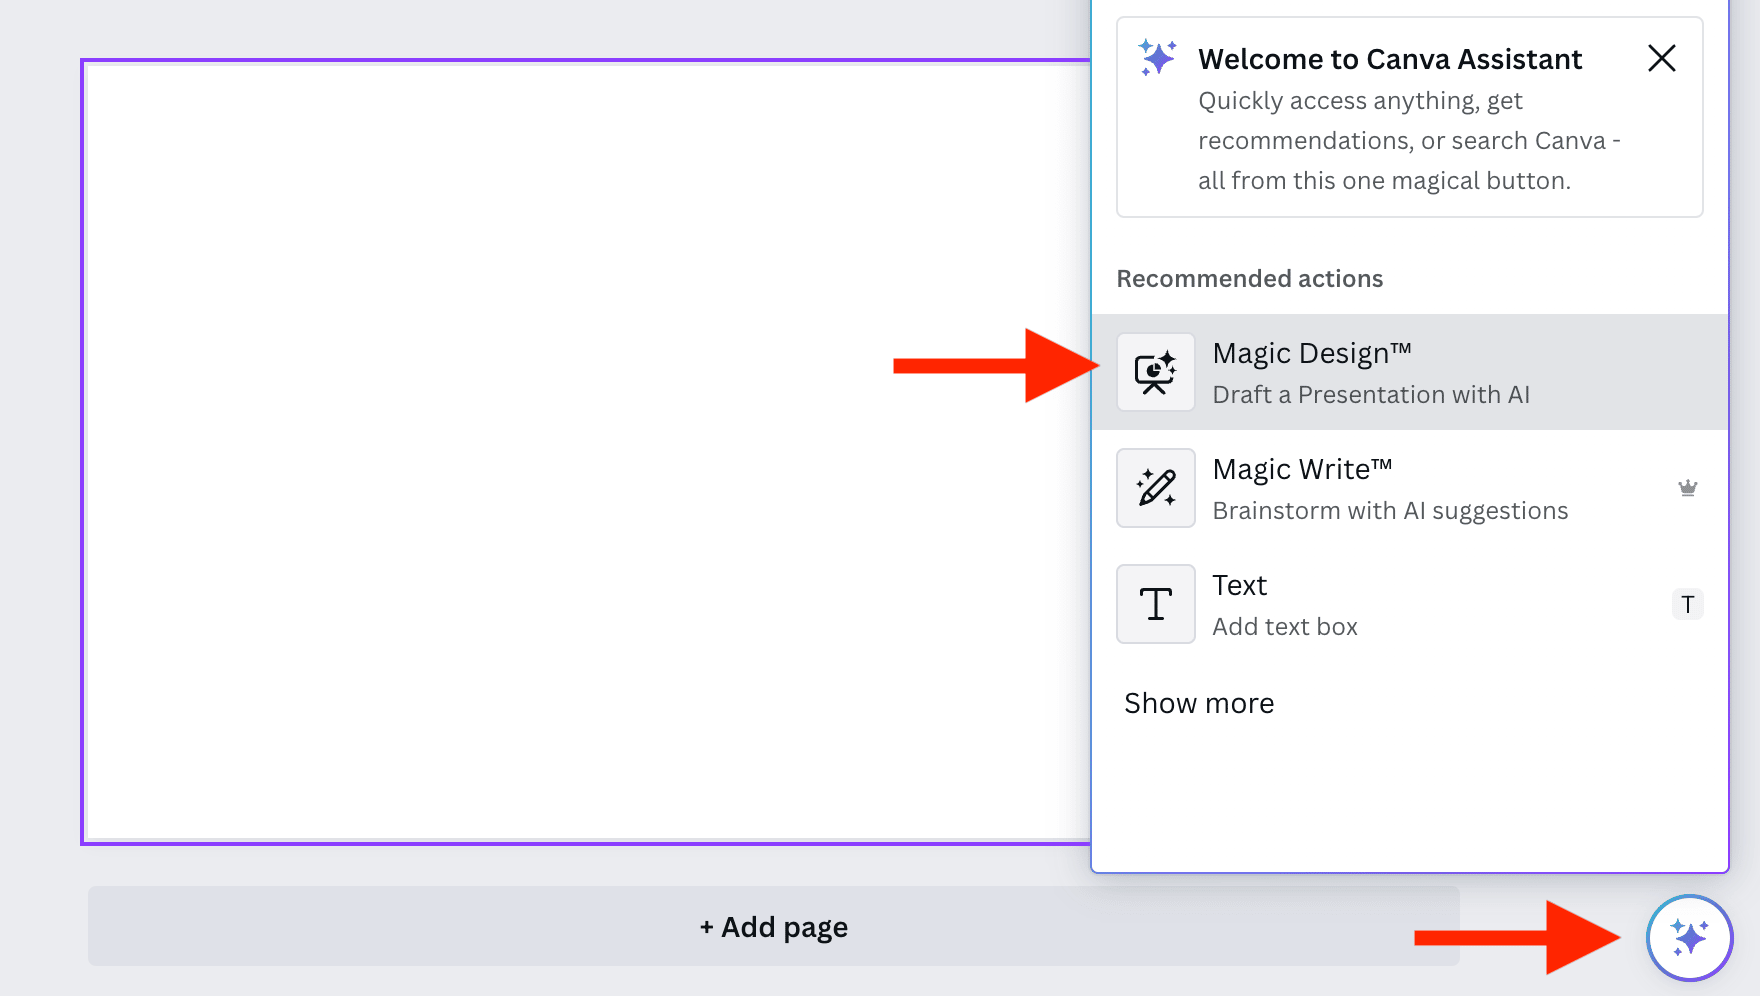
Task: Click the Recommended actions heading
Action: pyautogui.click(x=1249, y=279)
